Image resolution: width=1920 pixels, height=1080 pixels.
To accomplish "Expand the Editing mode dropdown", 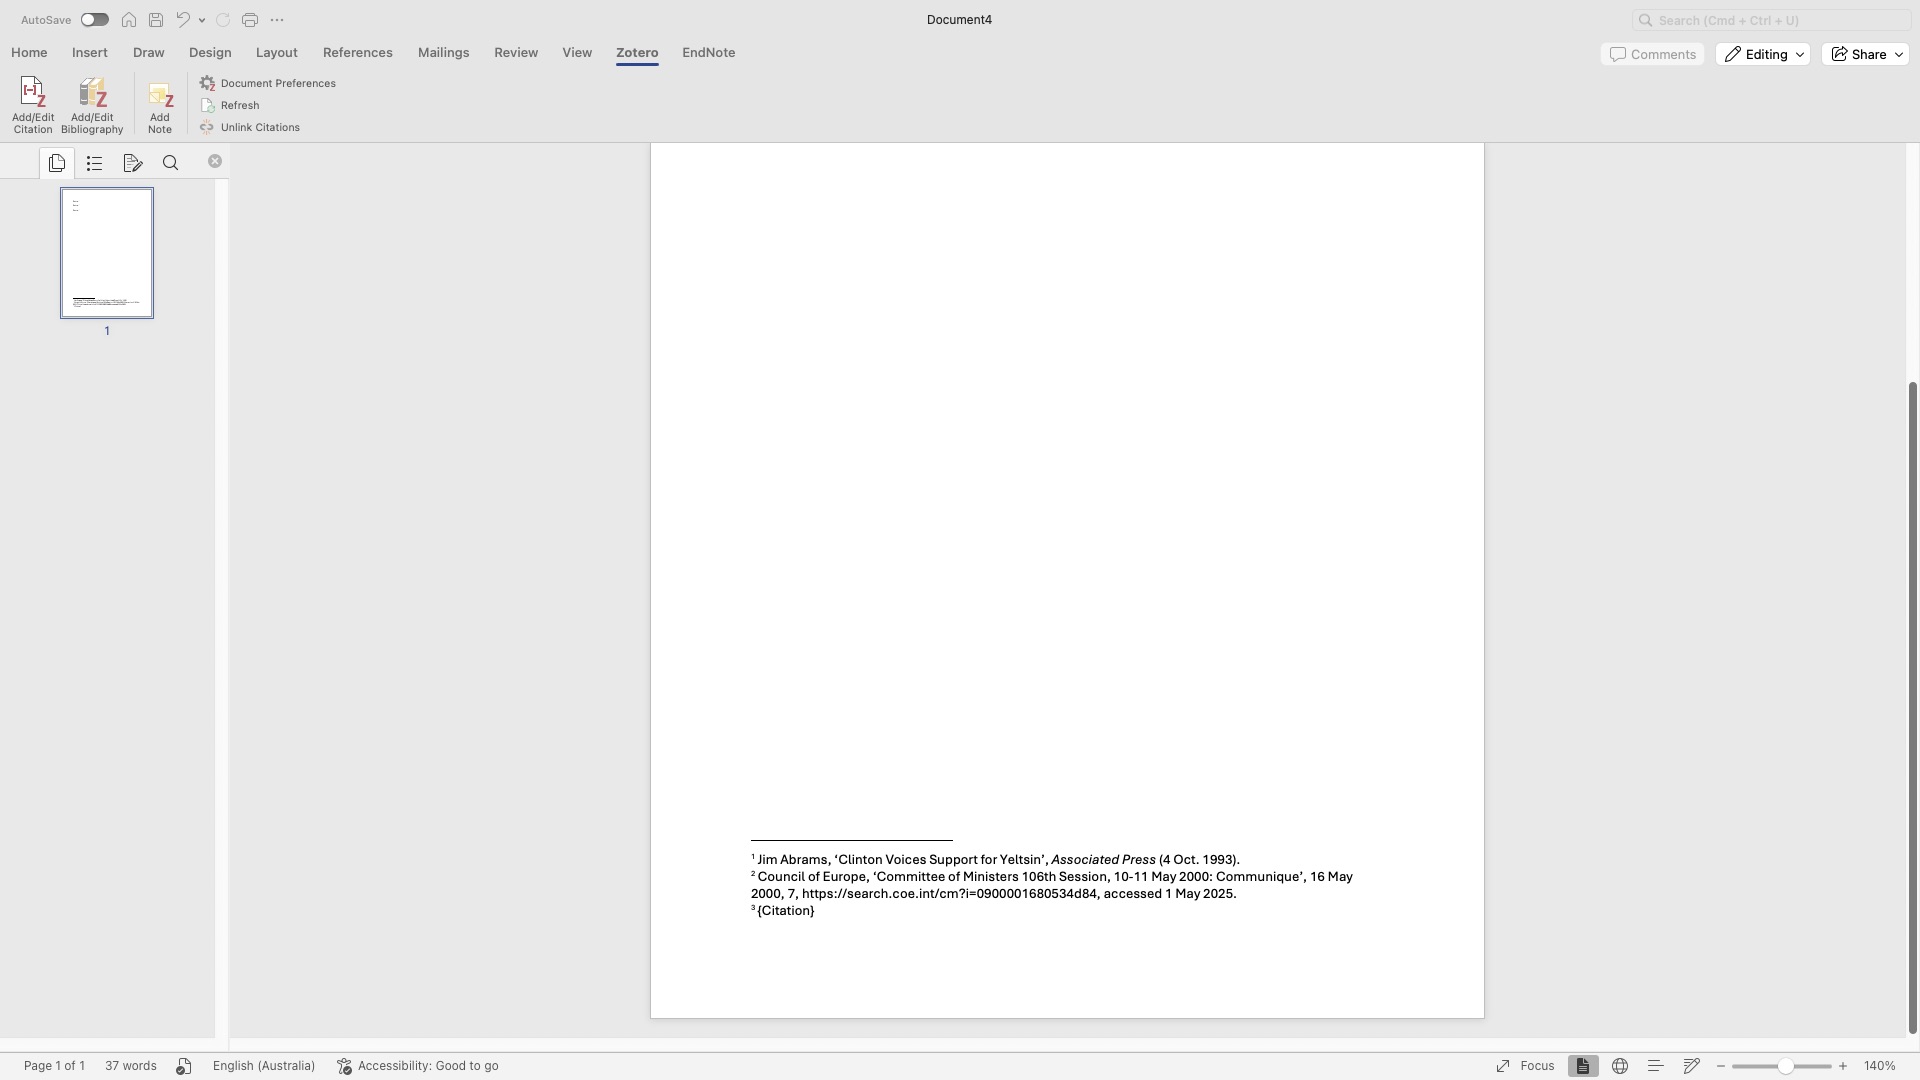I will coord(1763,55).
